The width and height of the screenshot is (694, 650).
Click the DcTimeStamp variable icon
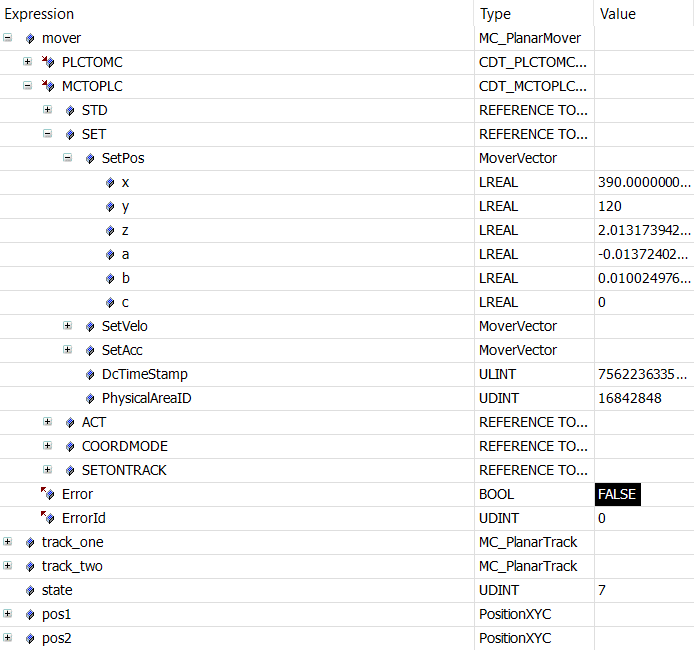pos(90,375)
